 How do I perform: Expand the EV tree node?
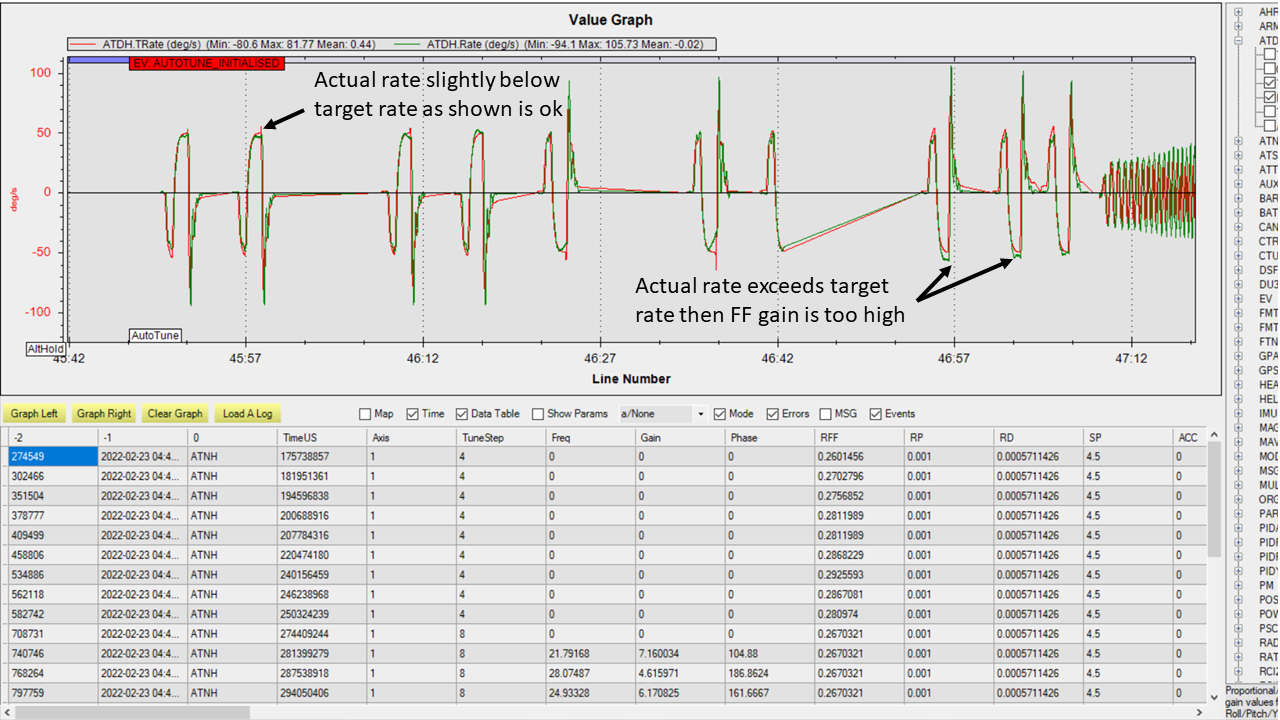coord(1239,298)
